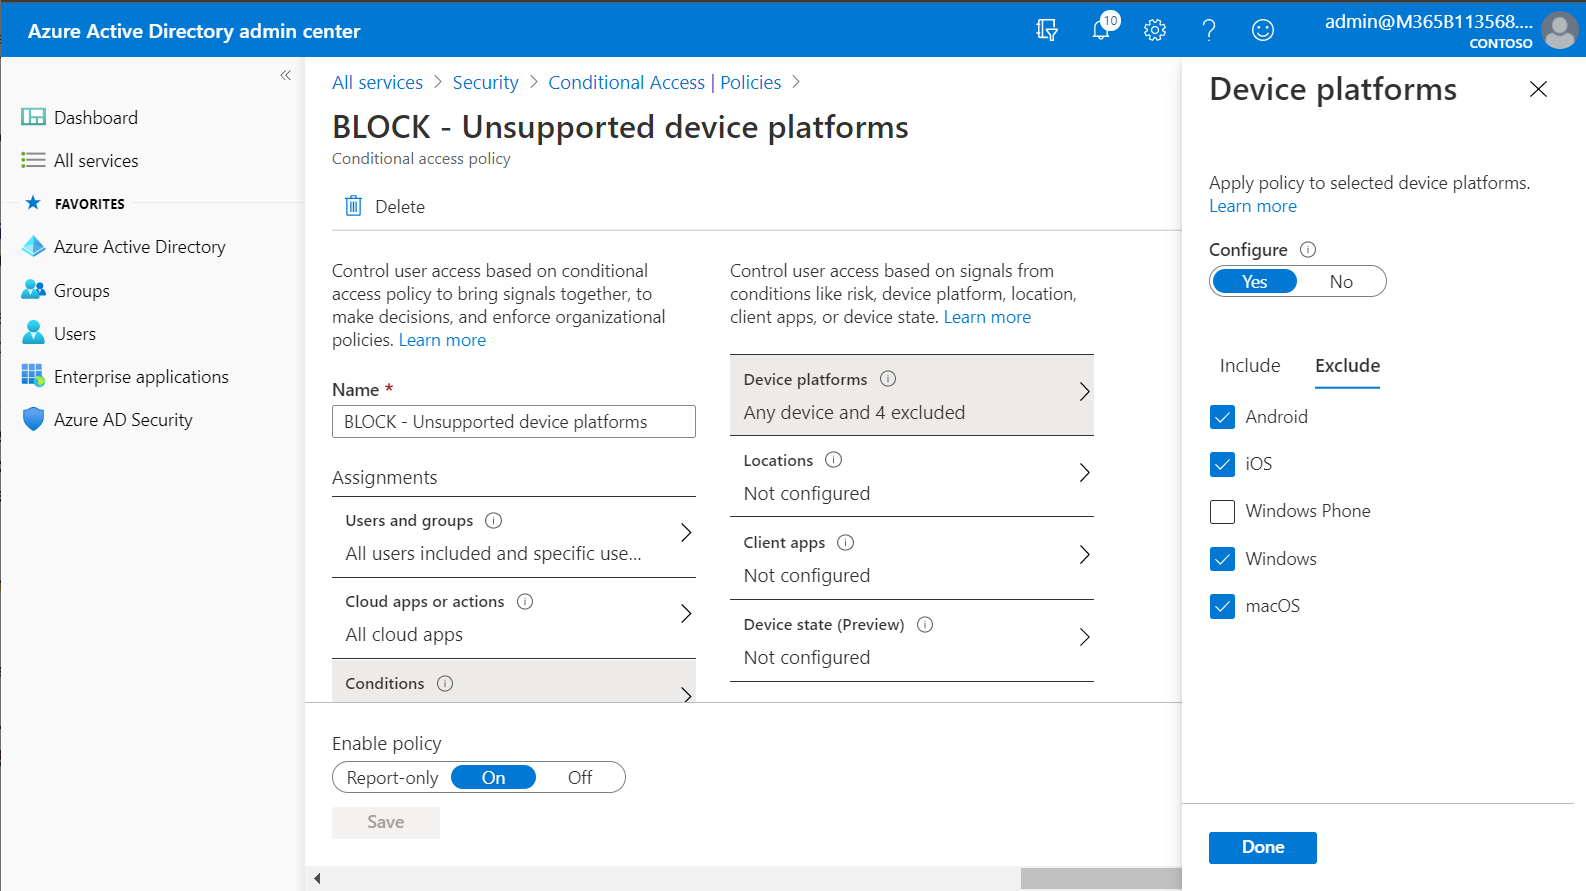Check the Windows Phone checkbox
The height and width of the screenshot is (891, 1586).
[x=1222, y=511]
